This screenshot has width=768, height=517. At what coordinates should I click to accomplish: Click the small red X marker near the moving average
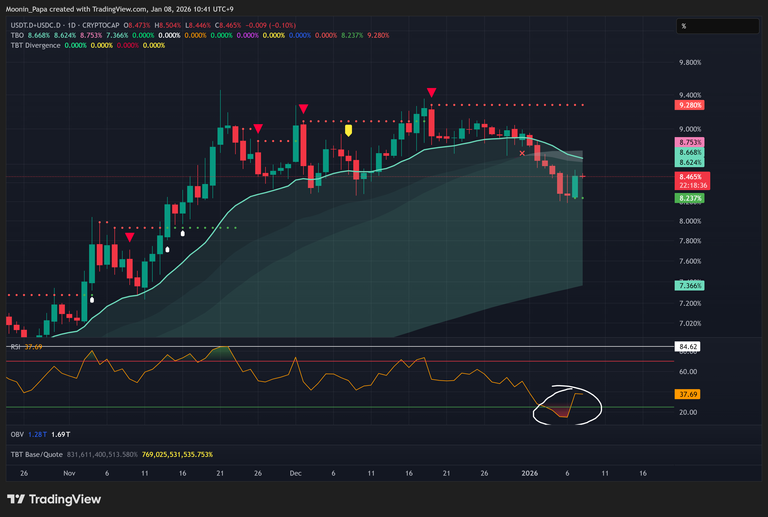522,153
